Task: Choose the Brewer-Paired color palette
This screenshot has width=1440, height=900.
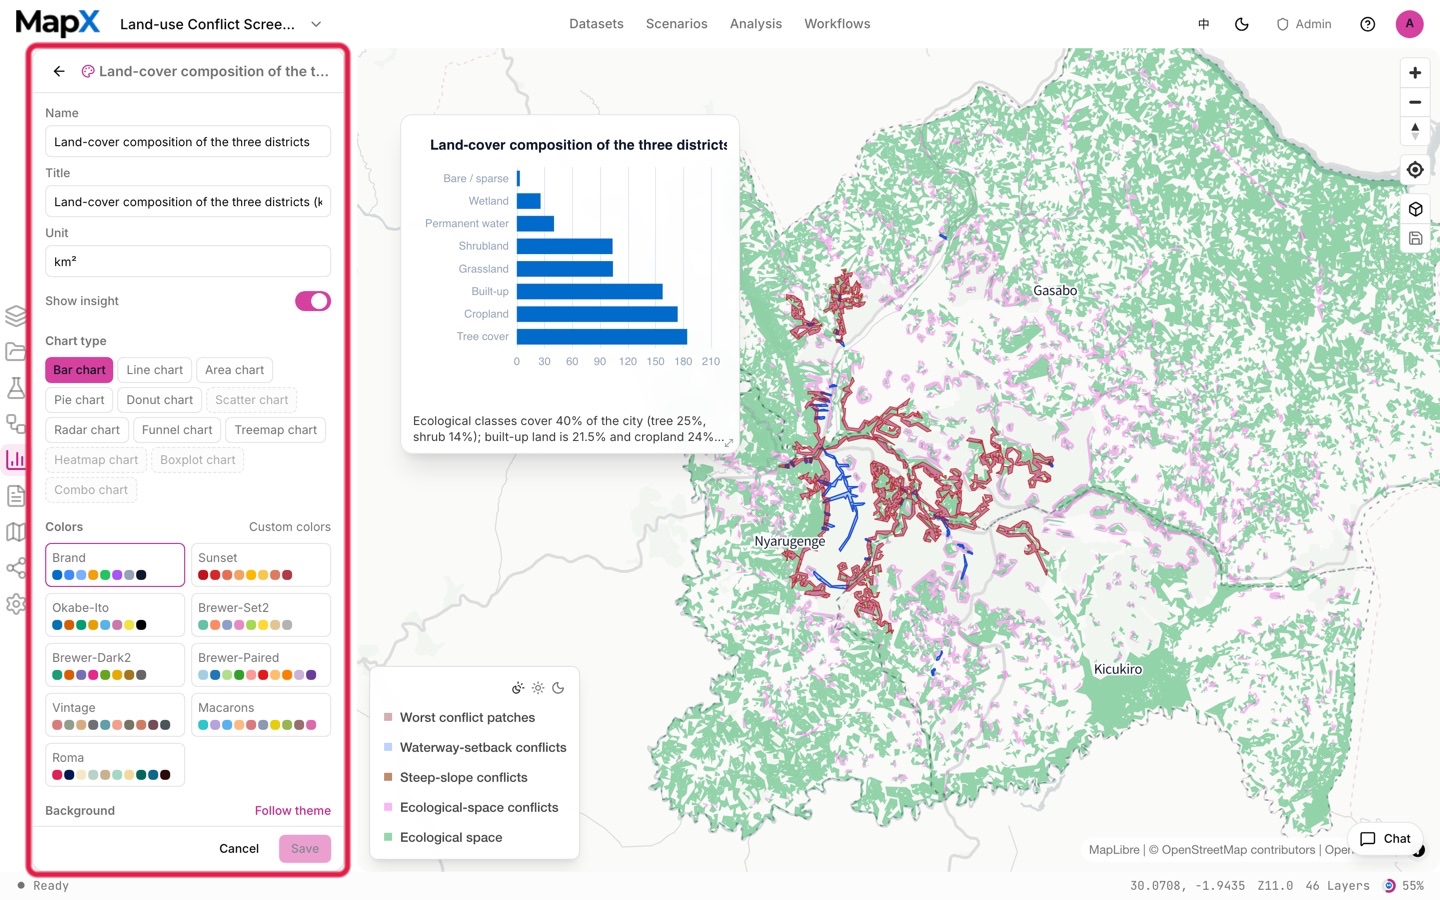Action: click(261, 665)
